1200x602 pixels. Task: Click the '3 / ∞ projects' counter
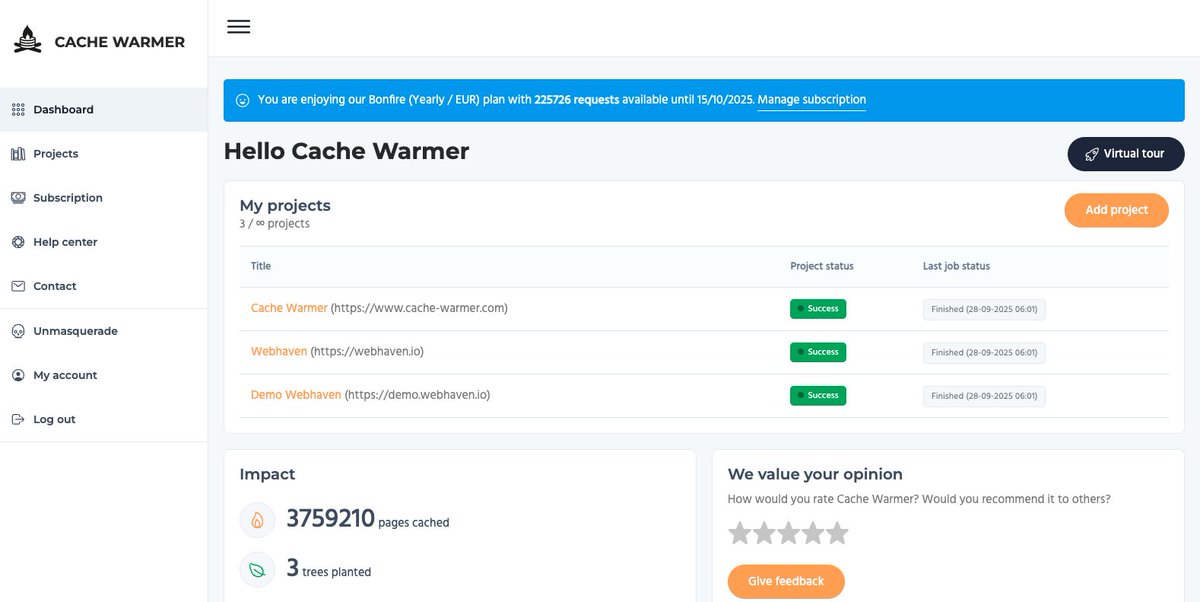[275, 224]
